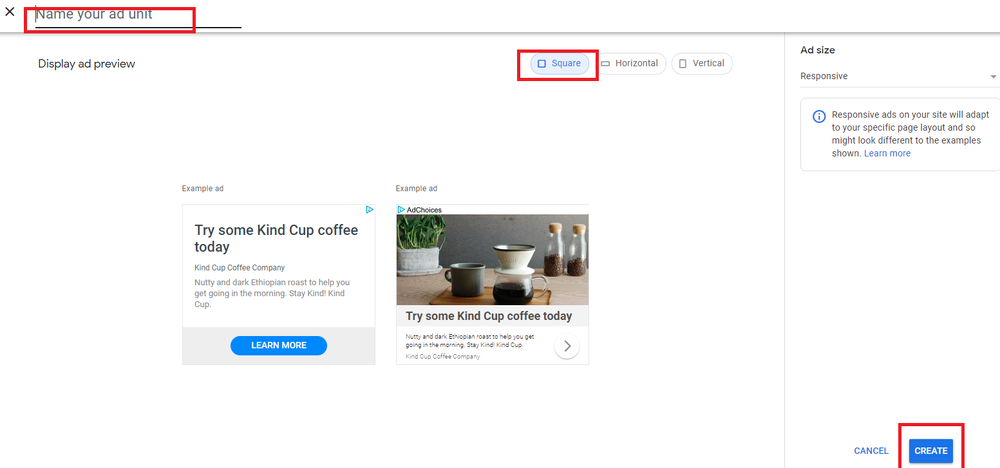This screenshot has width=1000, height=468.
Task: Click the 'Name your ad unit' field
Action: (x=138, y=15)
